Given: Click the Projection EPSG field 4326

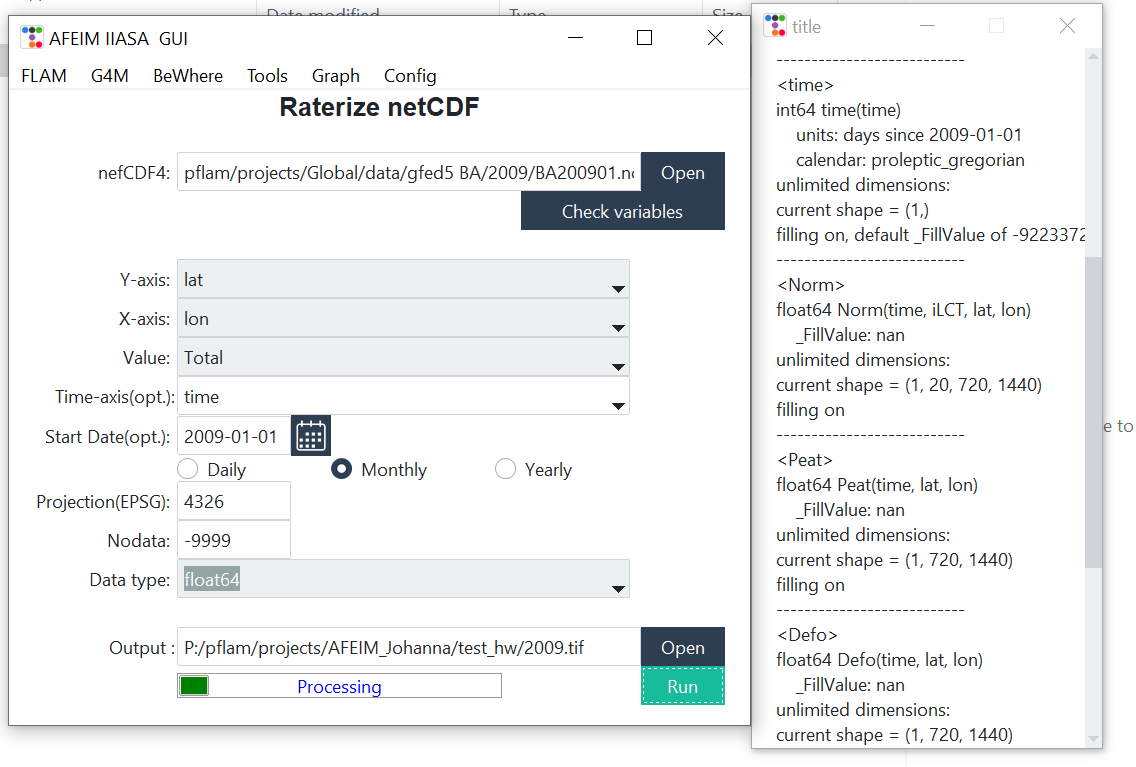Looking at the screenshot, I should point(234,501).
